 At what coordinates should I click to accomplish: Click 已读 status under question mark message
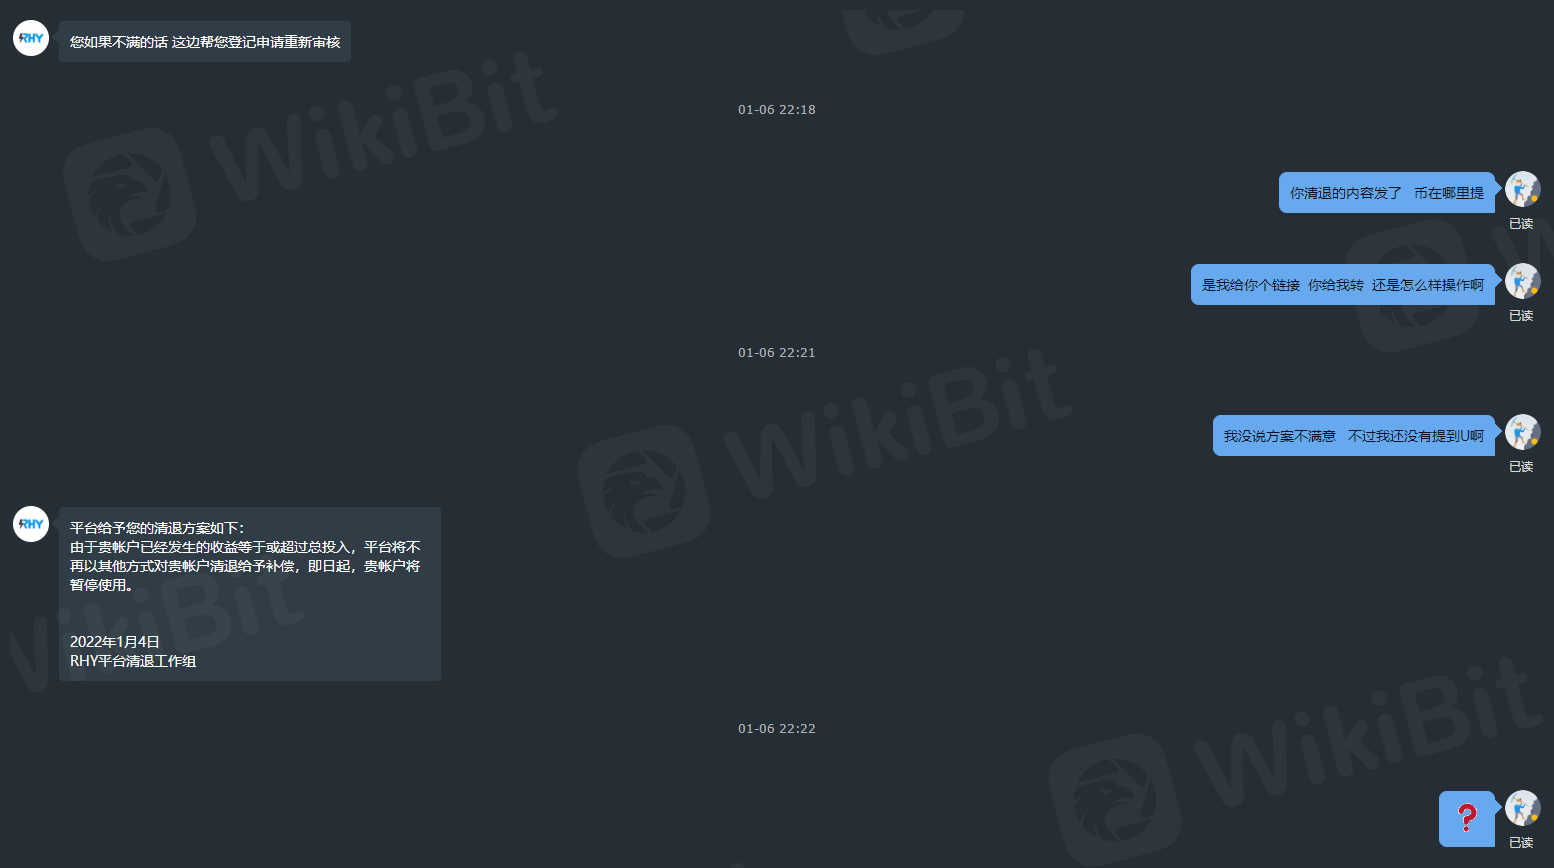click(1521, 843)
